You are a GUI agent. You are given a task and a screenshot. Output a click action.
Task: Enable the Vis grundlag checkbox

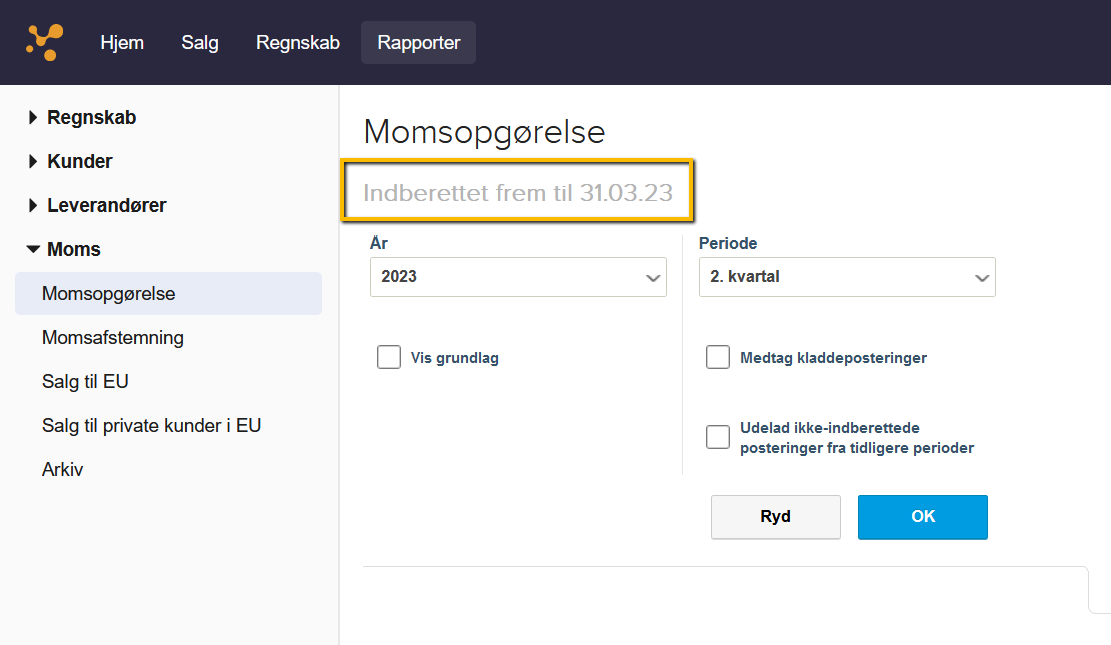(x=389, y=356)
